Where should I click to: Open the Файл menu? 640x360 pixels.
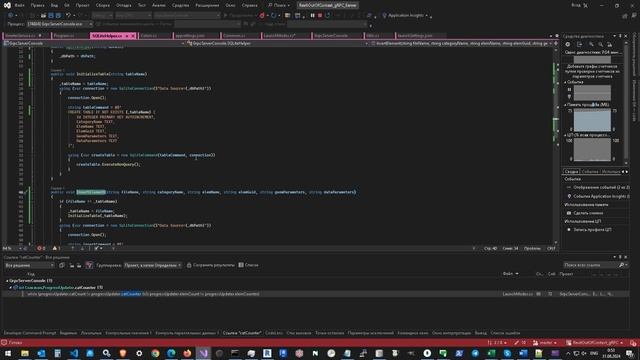pos(19,5)
